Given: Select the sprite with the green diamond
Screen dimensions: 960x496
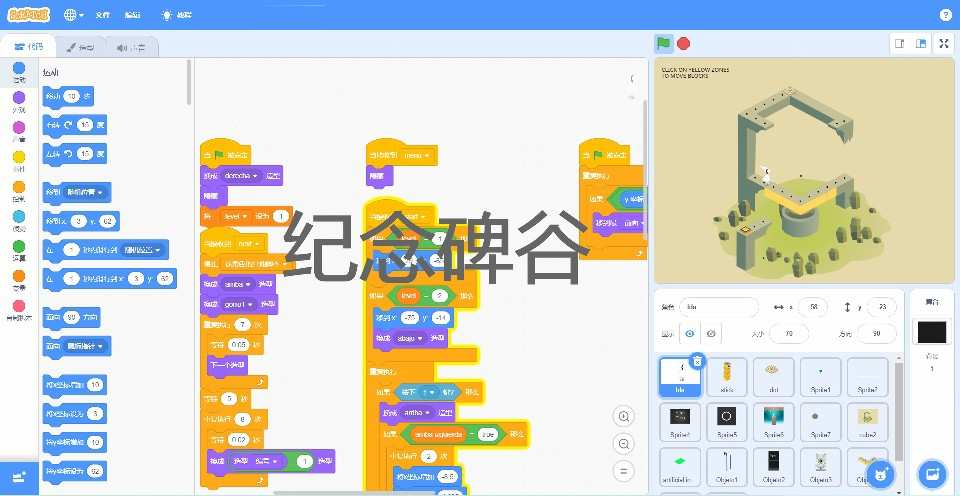Looking at the screenshot, I should (680, 467).
